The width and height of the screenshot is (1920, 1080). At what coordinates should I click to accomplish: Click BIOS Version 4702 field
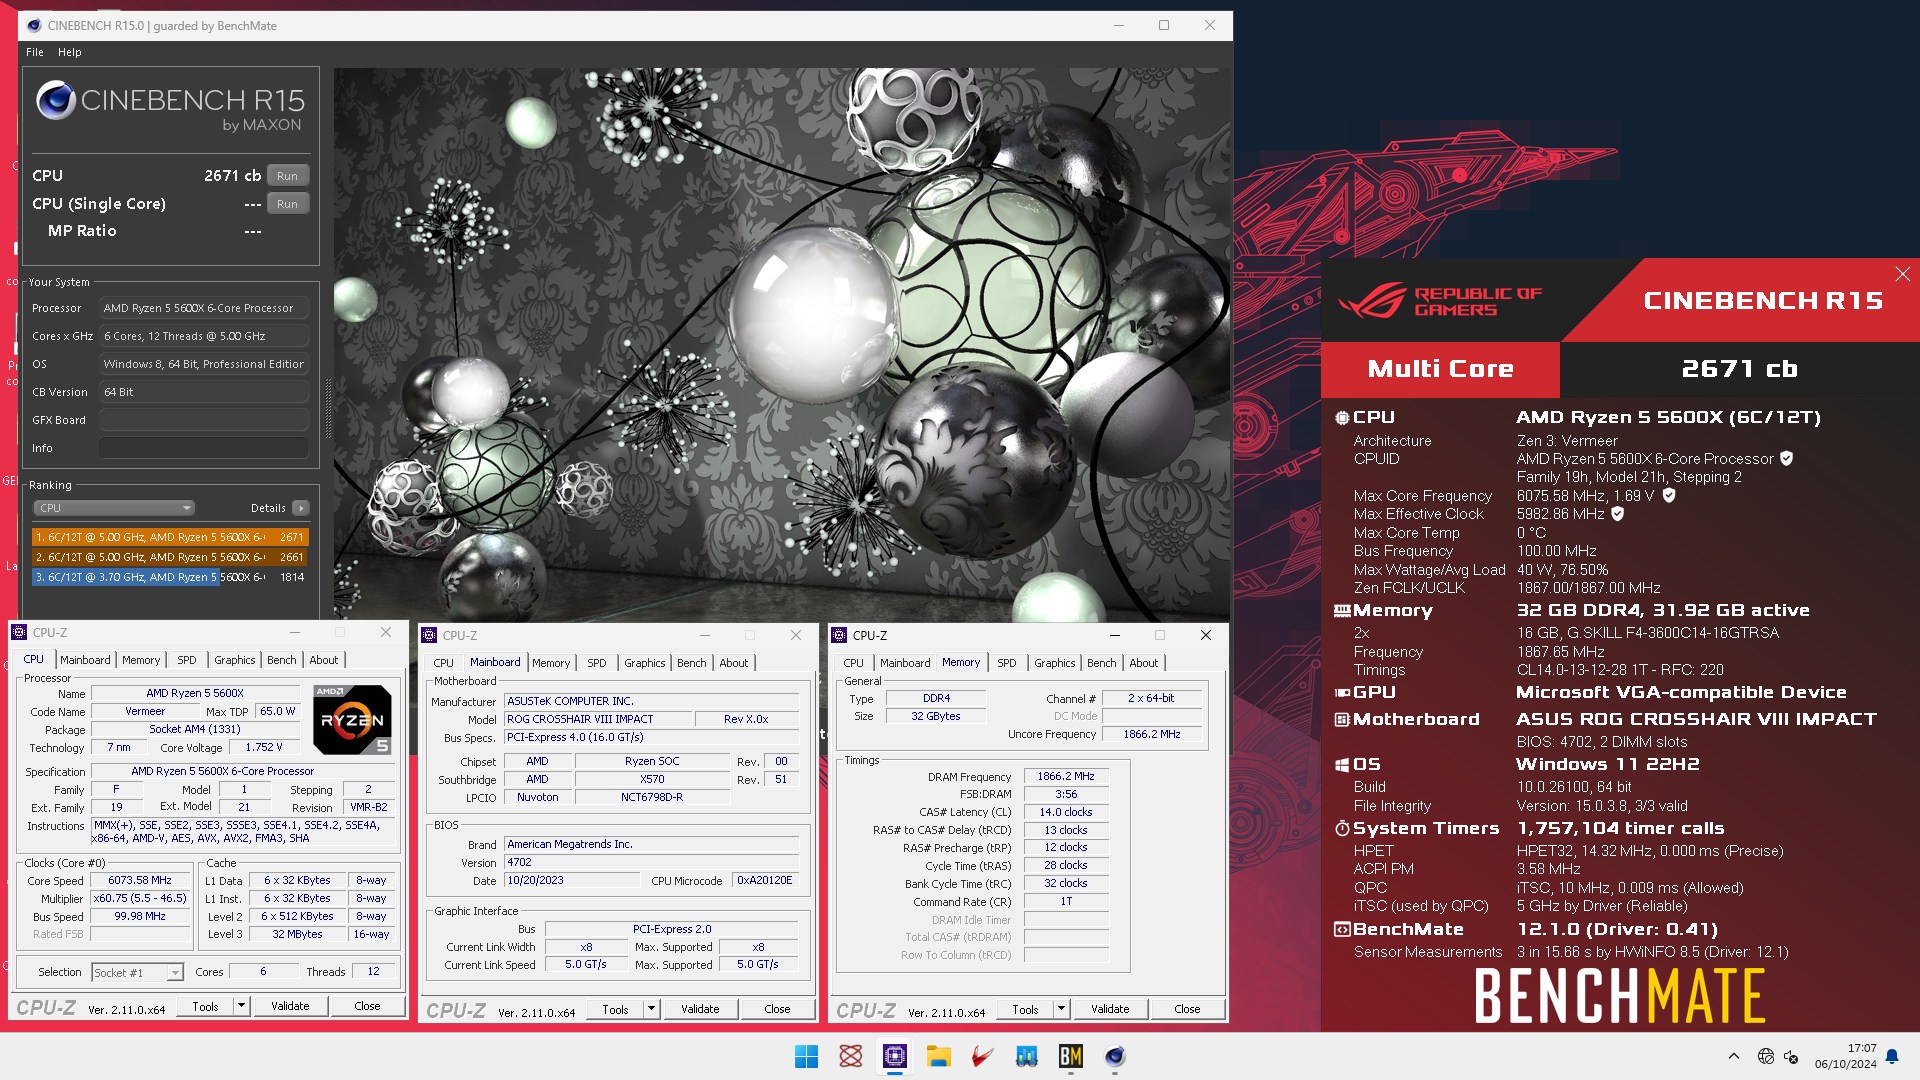[651, 863]
